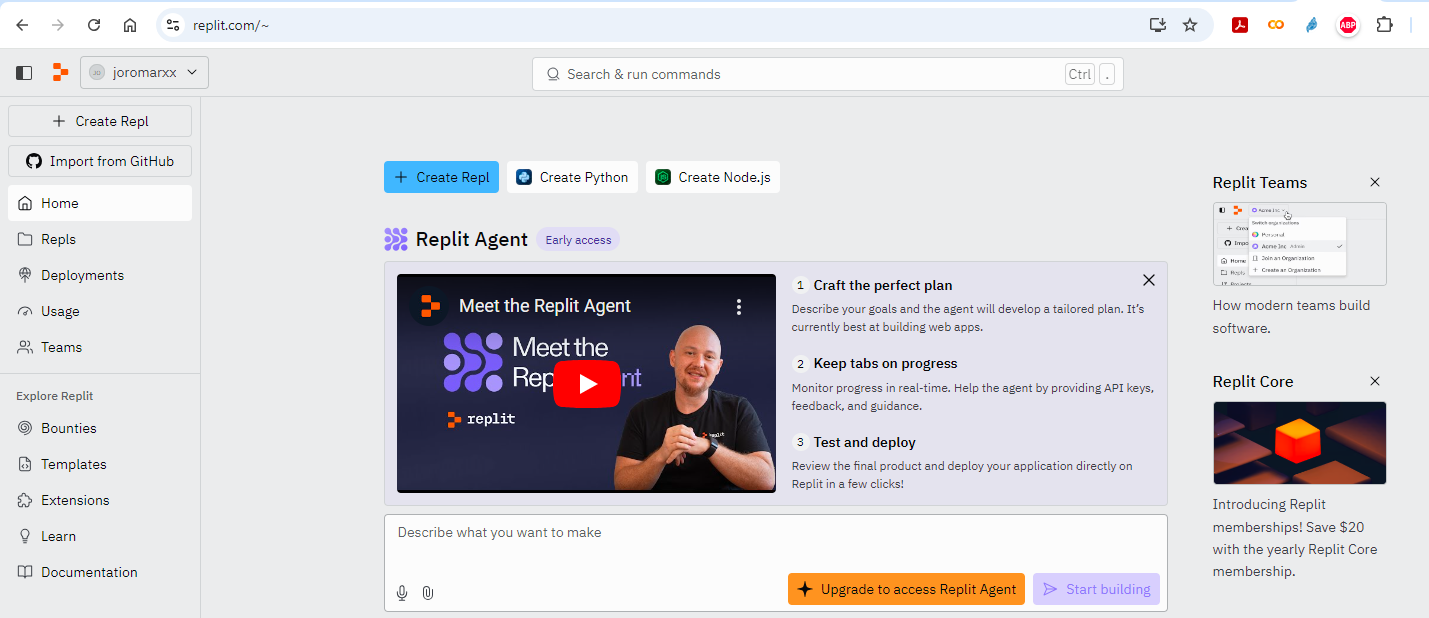Open the browser extensions puzzle icon
Viewport: 1429px width, 618px height.
point(1385,25)
